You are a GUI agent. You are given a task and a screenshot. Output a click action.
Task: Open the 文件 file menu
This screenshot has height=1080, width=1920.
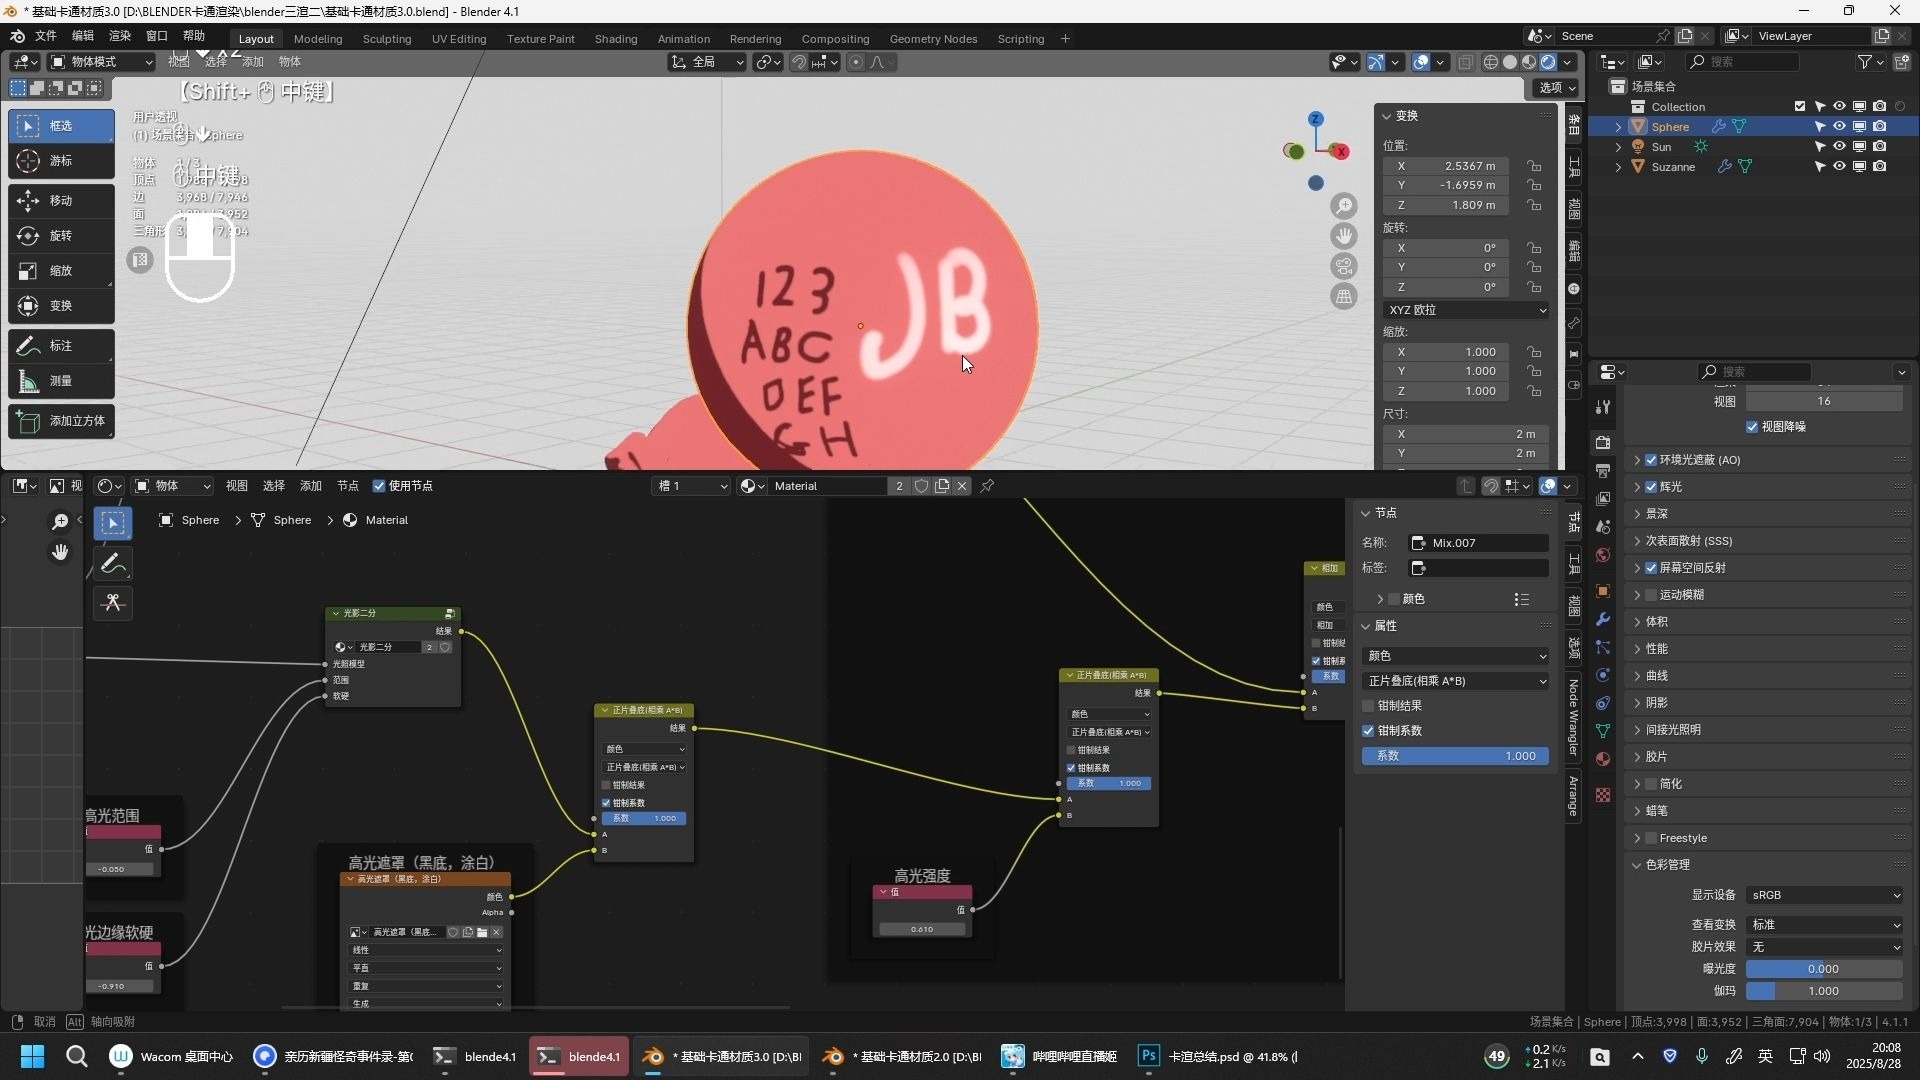click(46, 36)
